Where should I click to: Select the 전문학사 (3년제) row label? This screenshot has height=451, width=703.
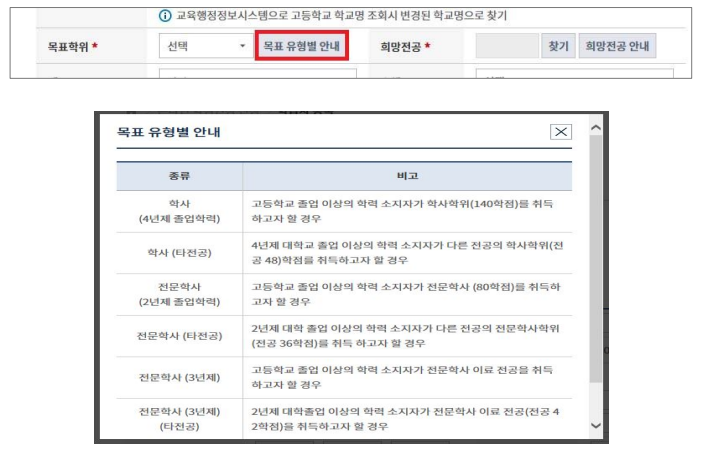click(x=179, y=377)
